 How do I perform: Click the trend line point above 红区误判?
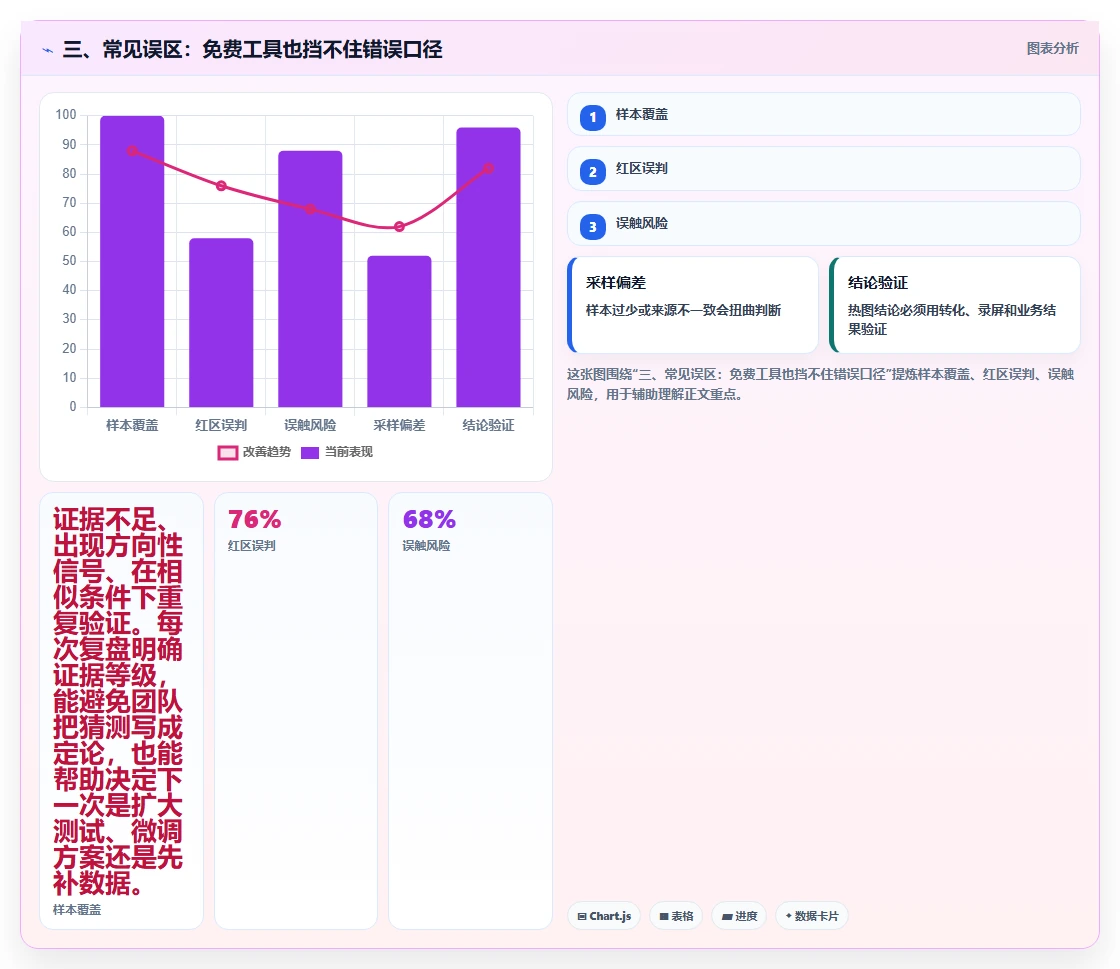pyautogui.click(x=221, y=186)
